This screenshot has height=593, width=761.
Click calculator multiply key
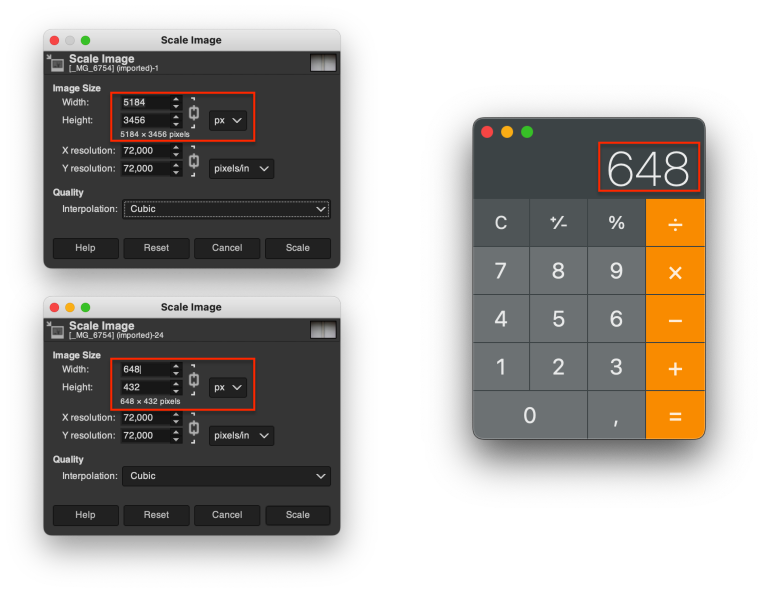pyautogui.click(x=675, y=271)
